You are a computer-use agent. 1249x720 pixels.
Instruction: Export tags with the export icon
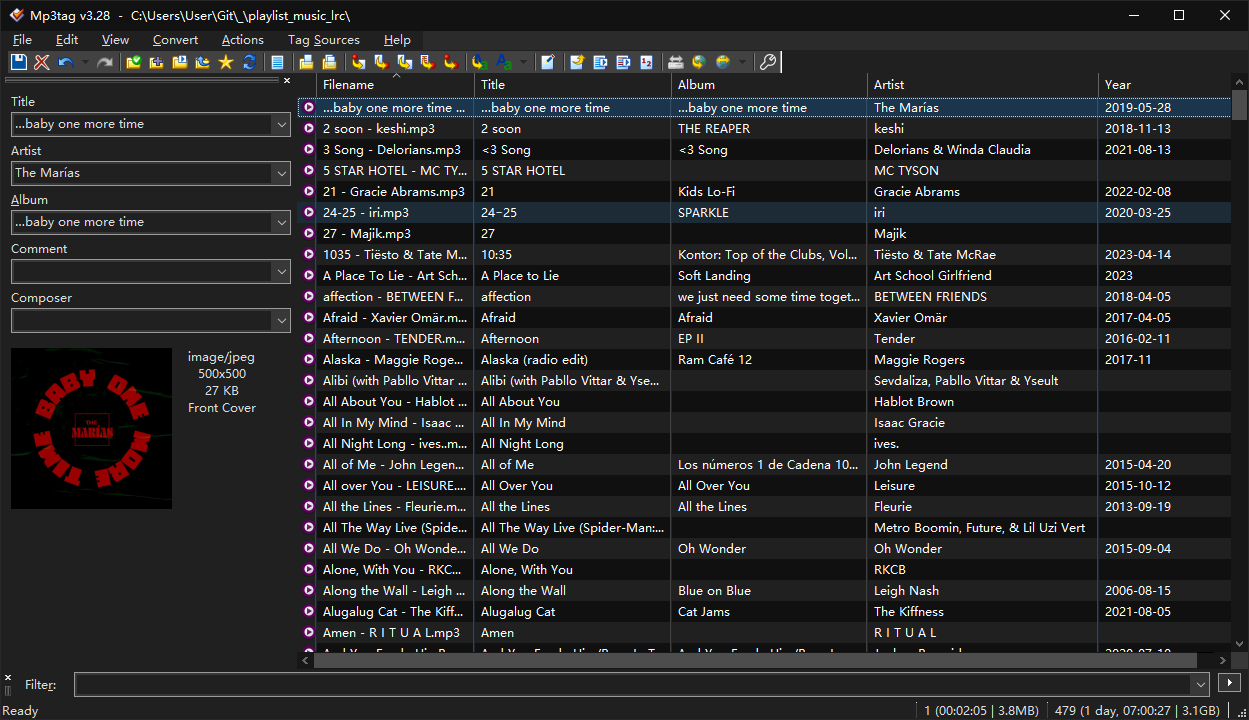(x=577, y=62)
